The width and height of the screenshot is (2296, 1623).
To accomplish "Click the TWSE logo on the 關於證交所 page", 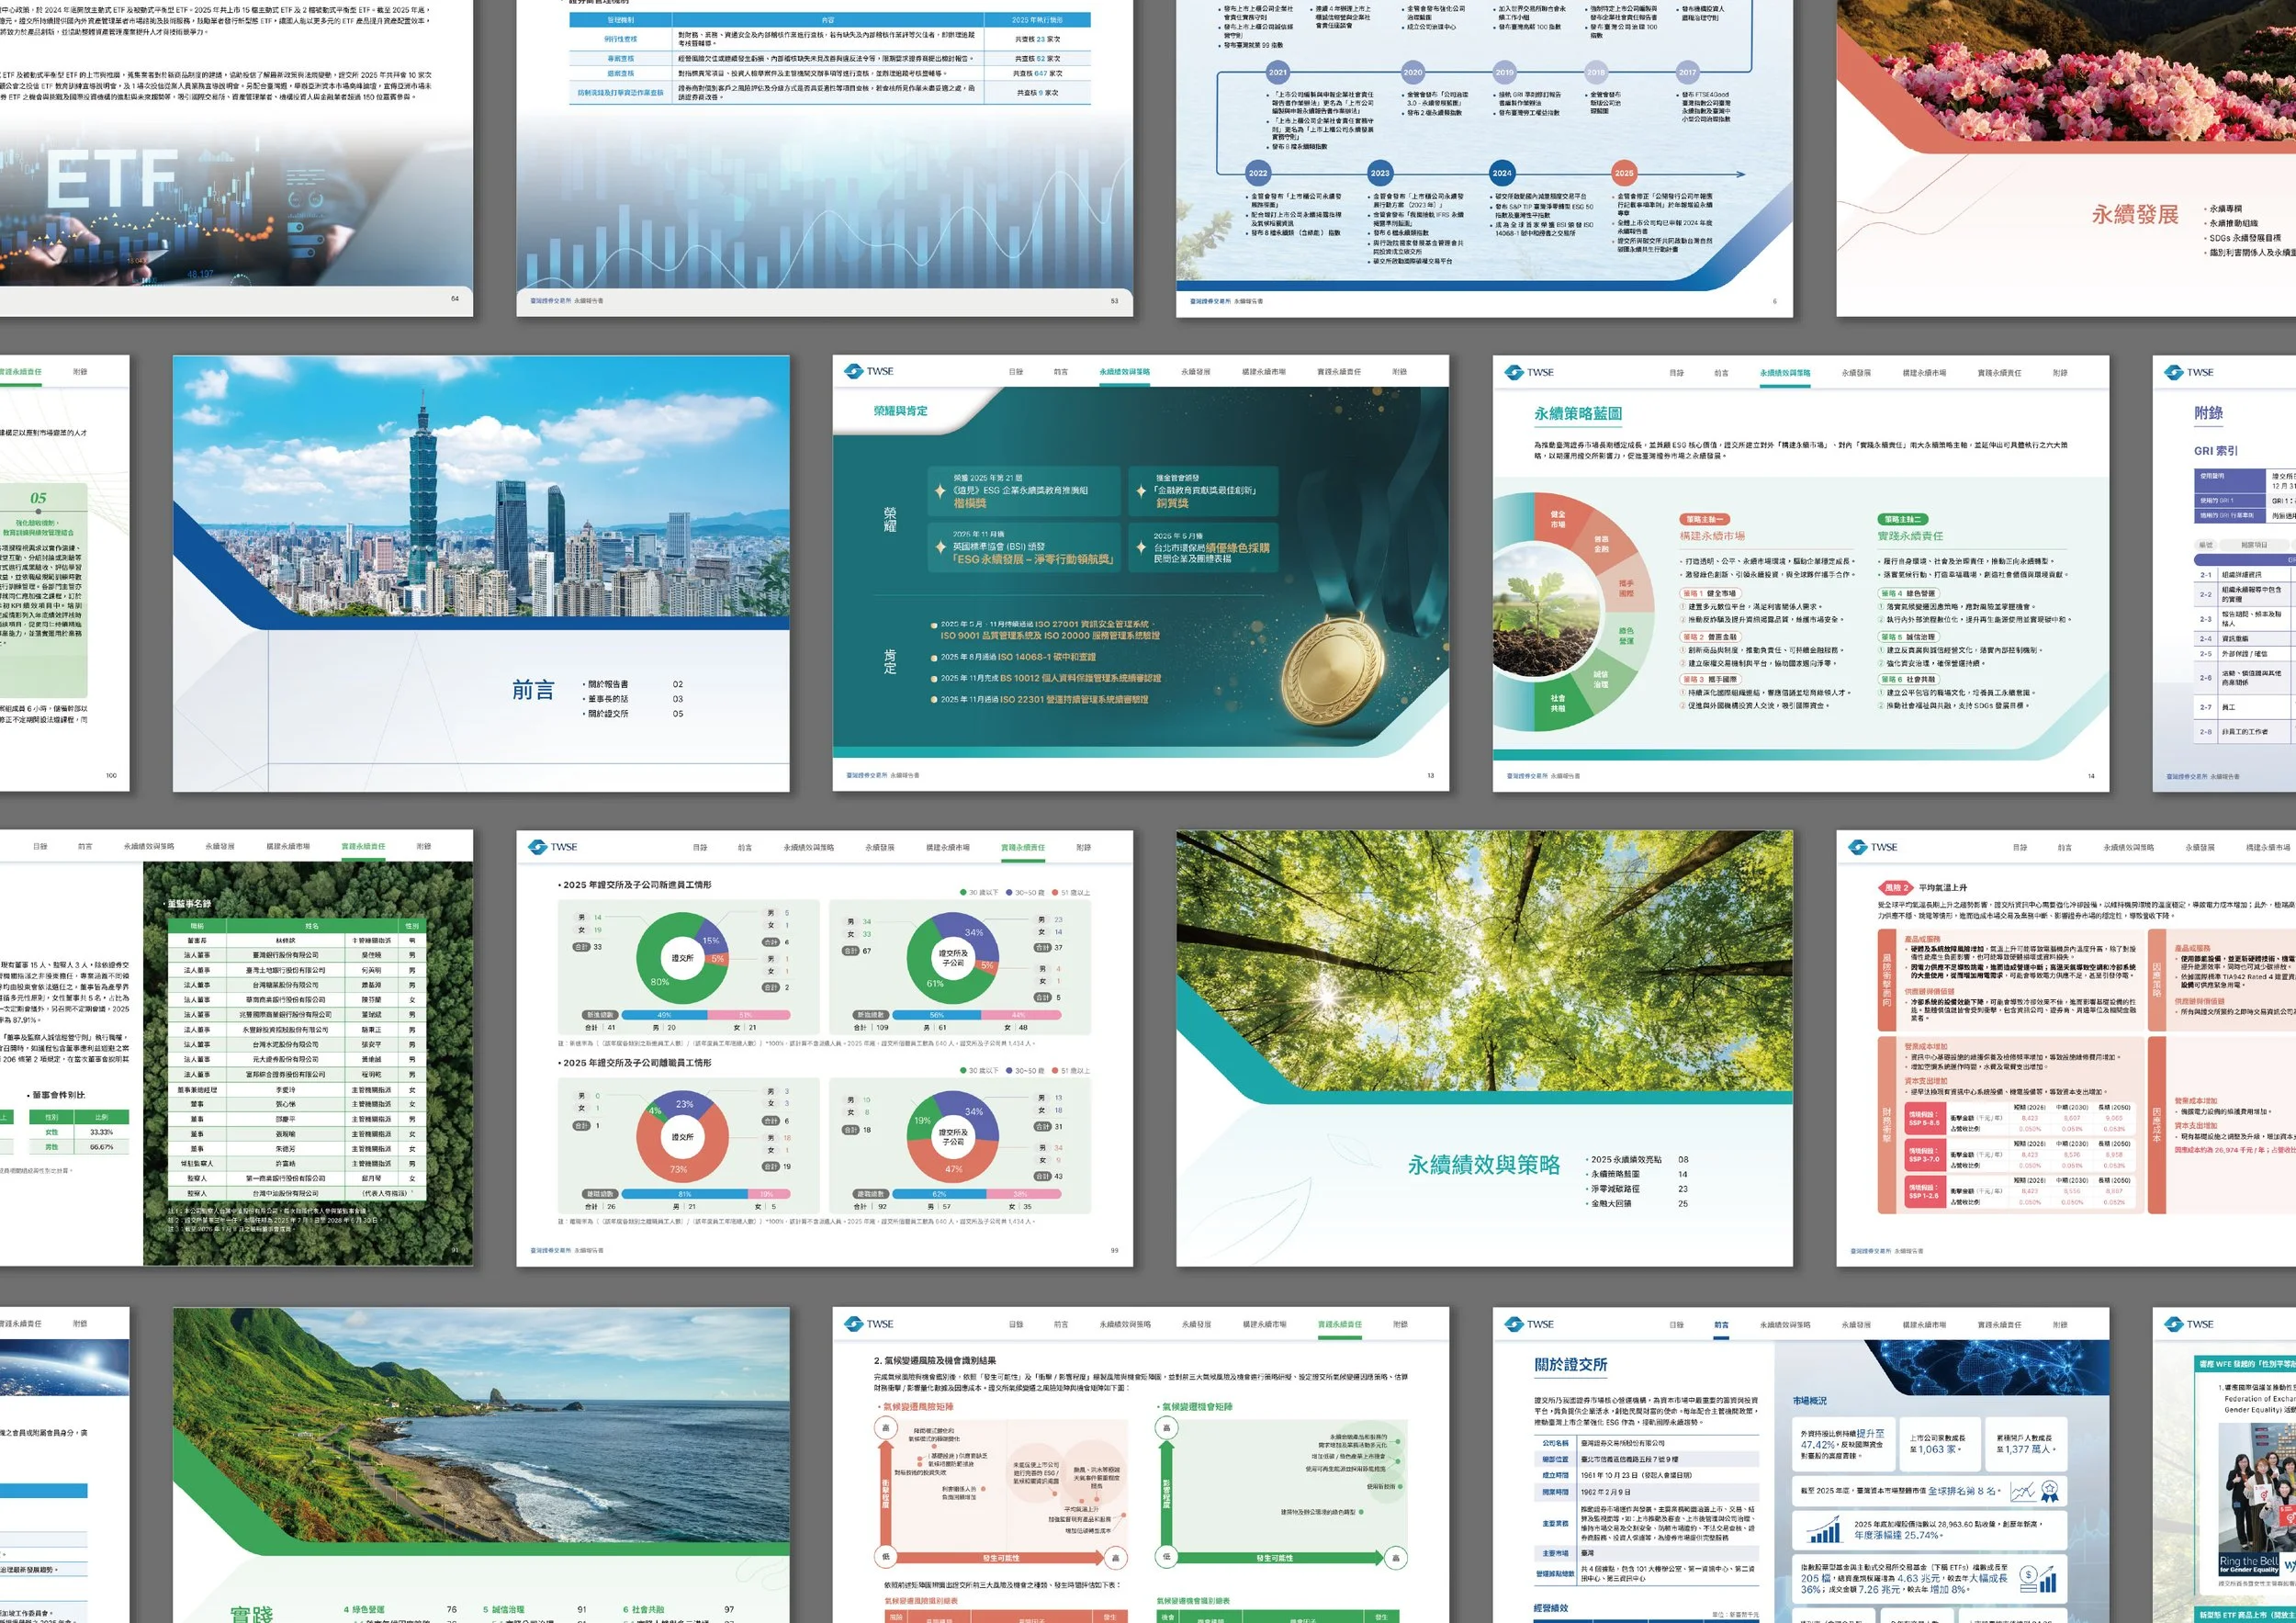I will tap(1528, 1324).
